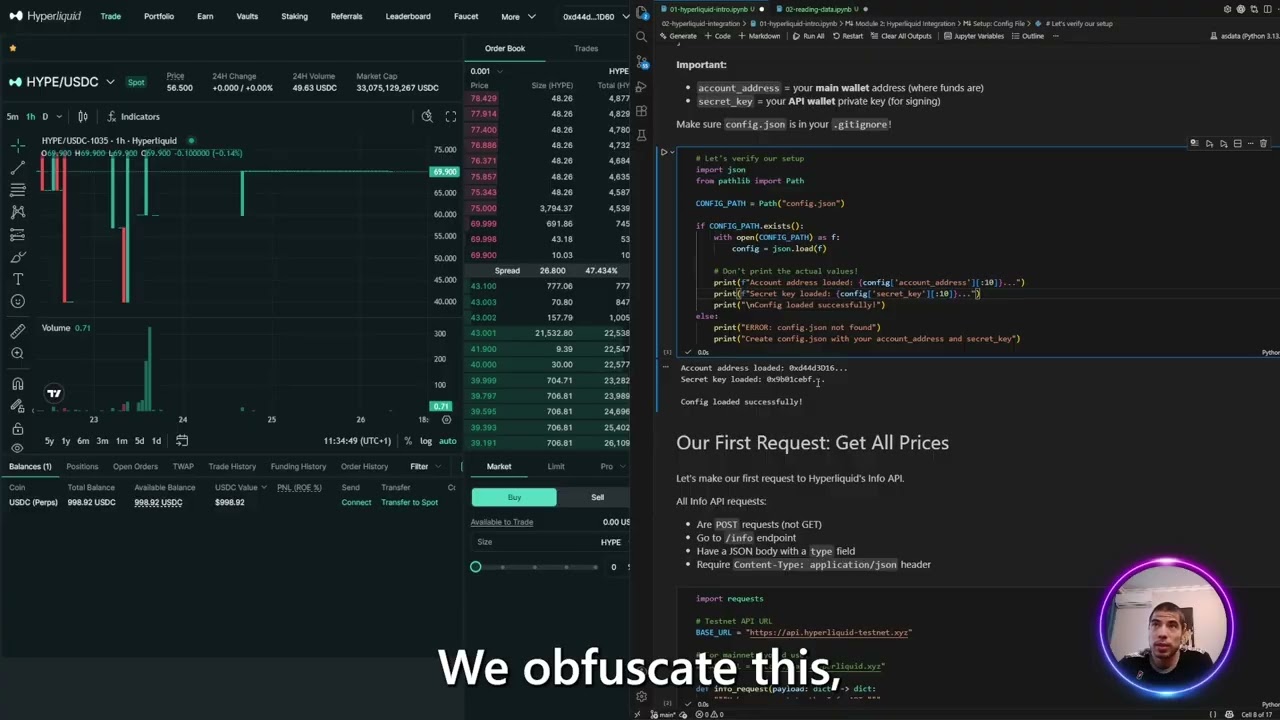Select the 1h chart interval
The height and width of the screenshot is (720, 1280).
pyautogui.click(x=30, y=116)
